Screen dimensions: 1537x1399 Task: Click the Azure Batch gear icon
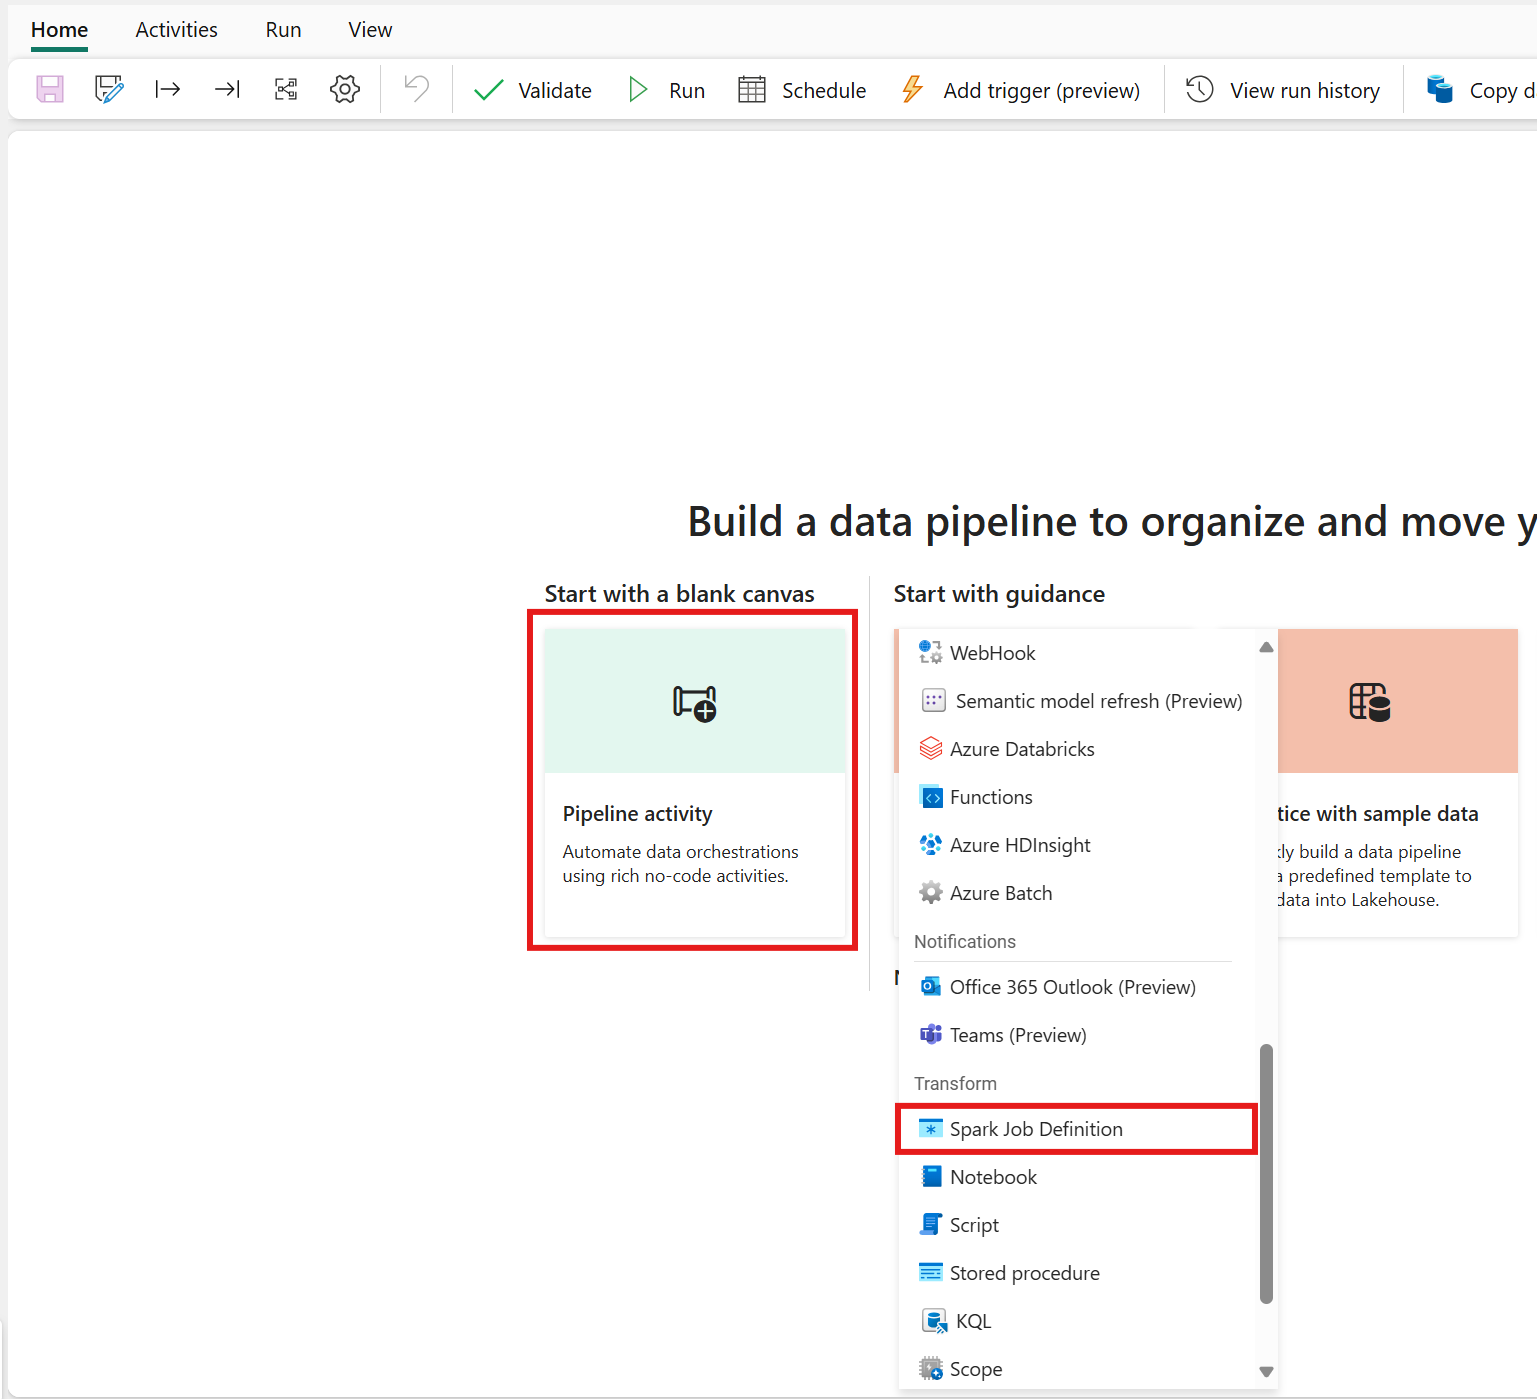pos(931,893)
